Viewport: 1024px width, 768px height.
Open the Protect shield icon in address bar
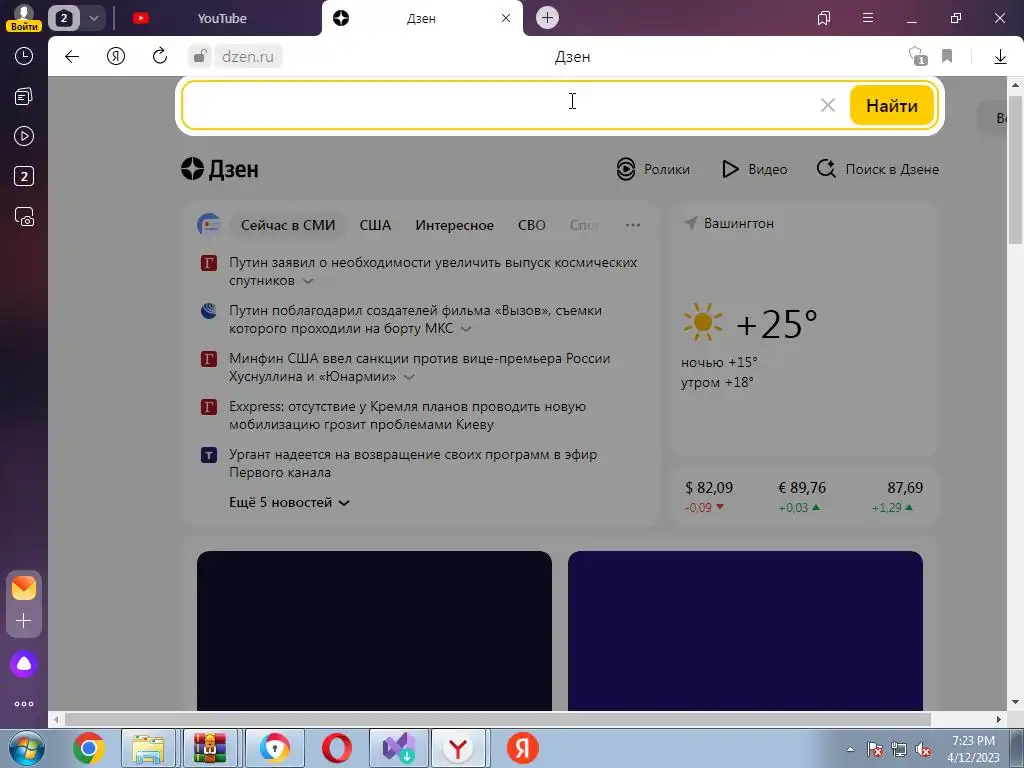pyautogui.click(x=918, y=56)
